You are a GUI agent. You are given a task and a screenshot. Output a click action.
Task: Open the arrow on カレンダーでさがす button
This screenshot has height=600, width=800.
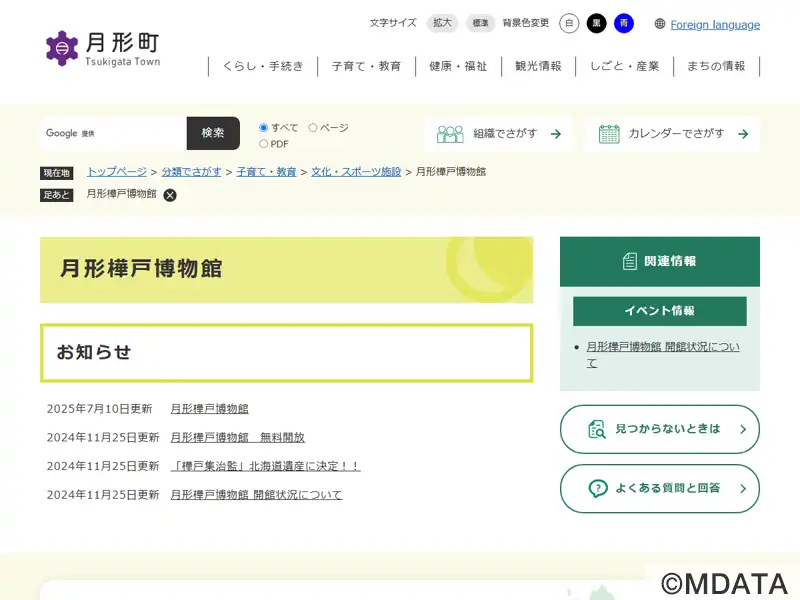coord(743,134)
